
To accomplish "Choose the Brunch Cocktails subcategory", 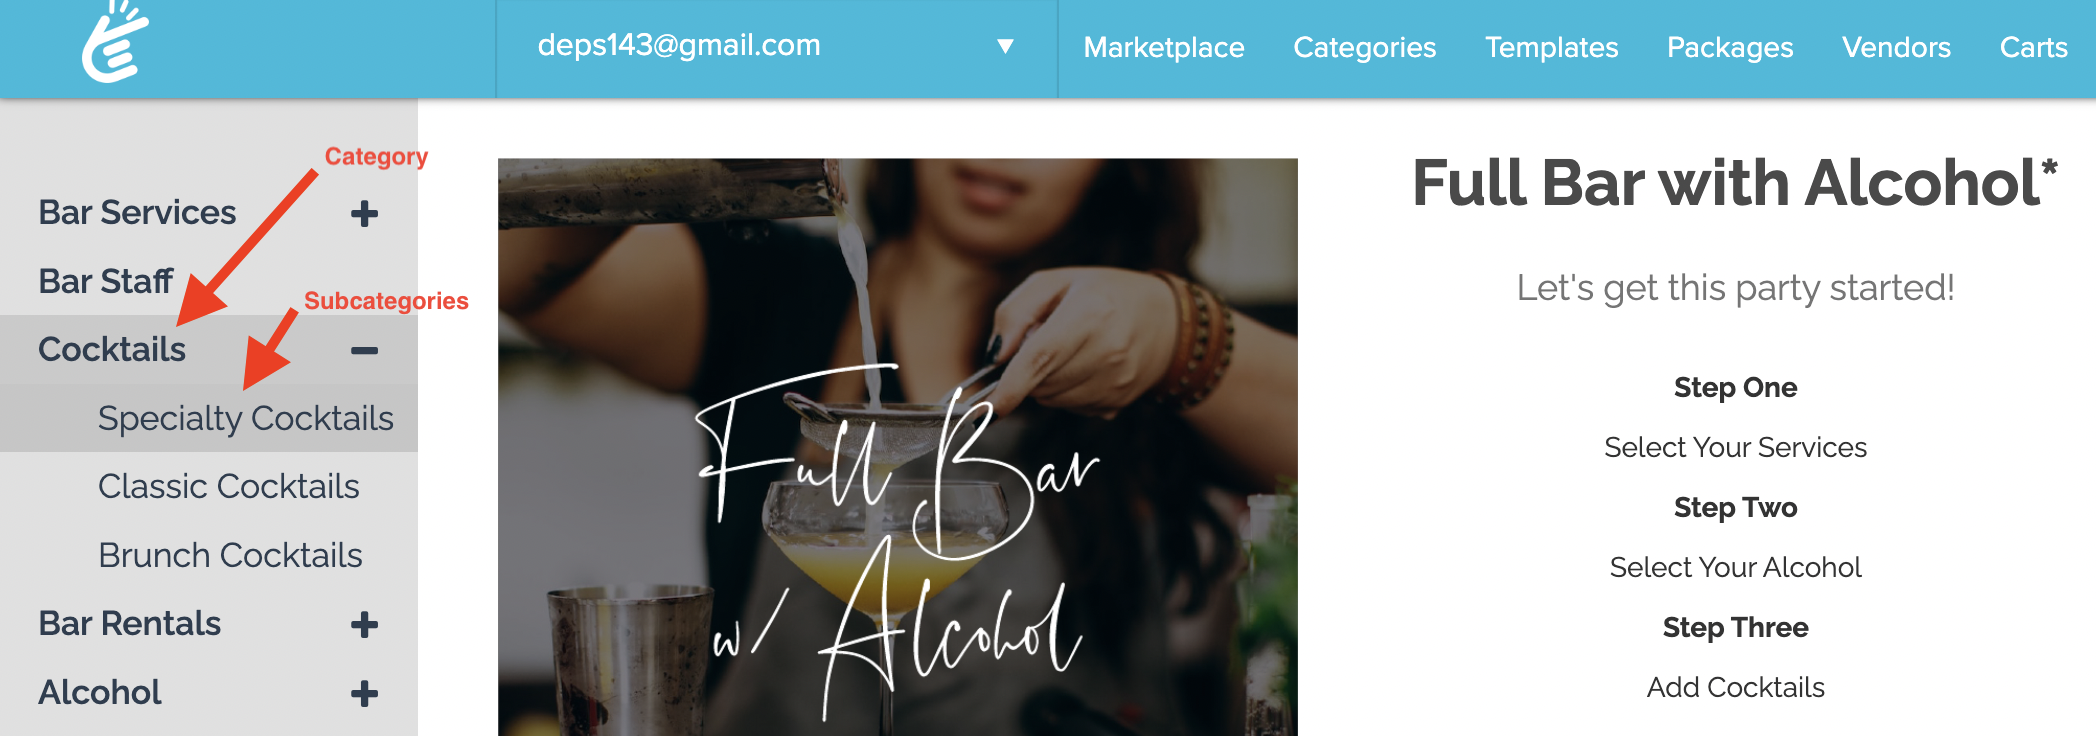I will click(230, 555).
